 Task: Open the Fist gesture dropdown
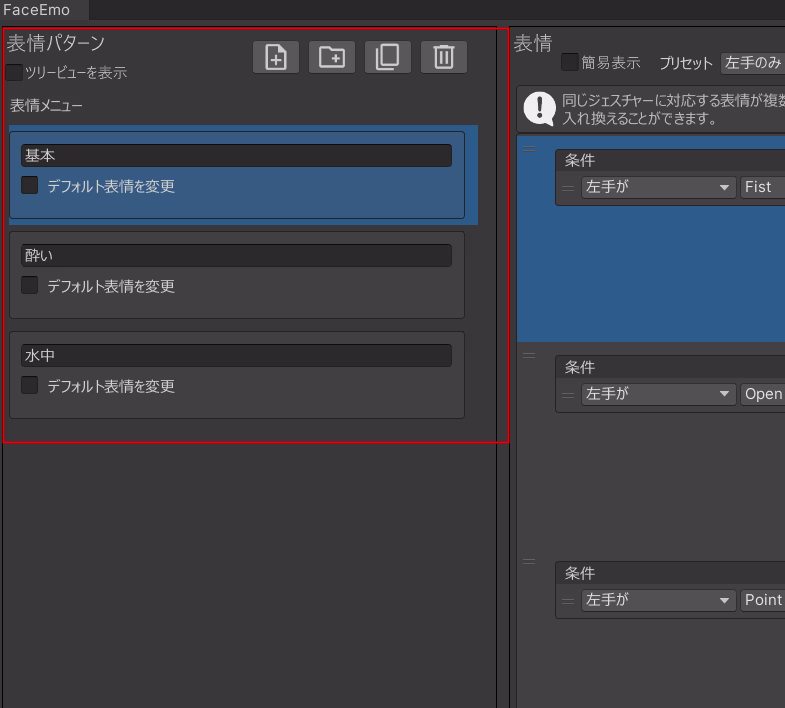click(x=762, y=187)
